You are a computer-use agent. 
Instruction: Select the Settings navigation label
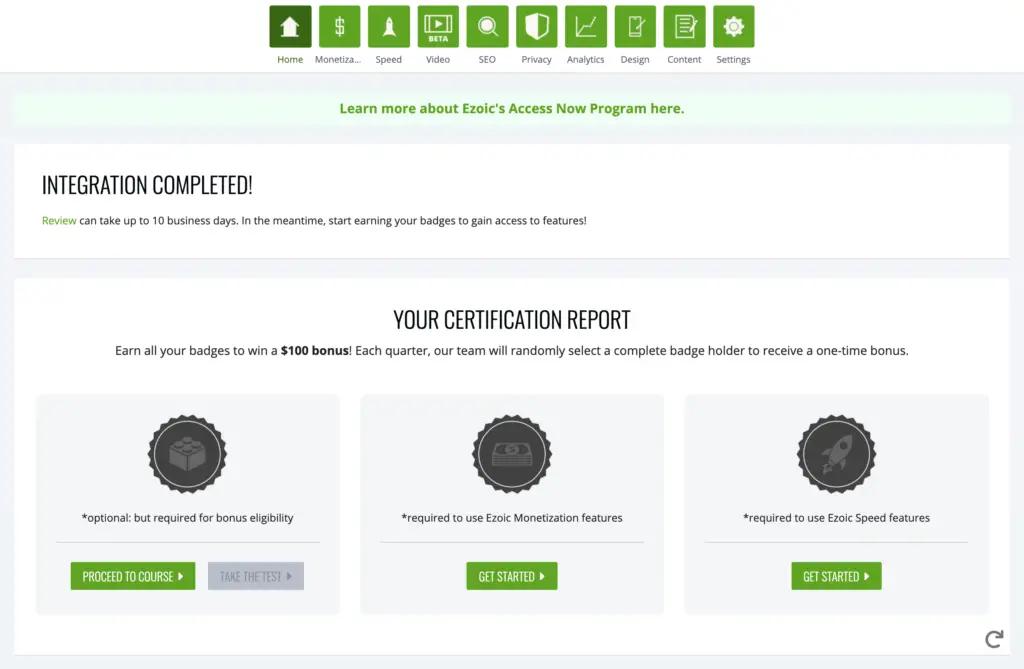[x=733, y=59]
